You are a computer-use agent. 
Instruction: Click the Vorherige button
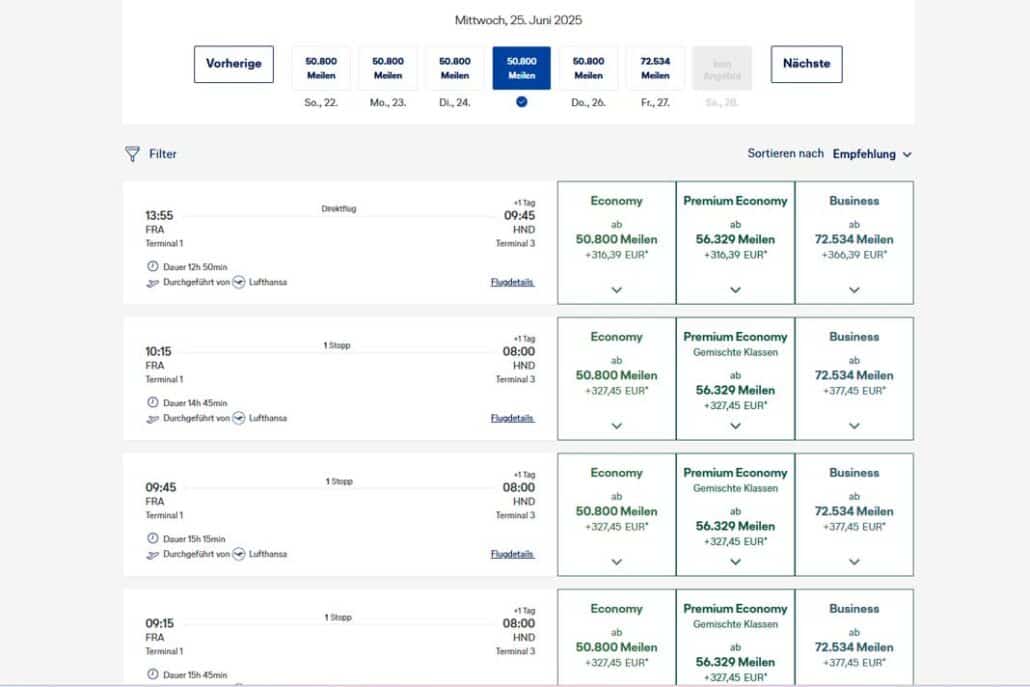233,64
